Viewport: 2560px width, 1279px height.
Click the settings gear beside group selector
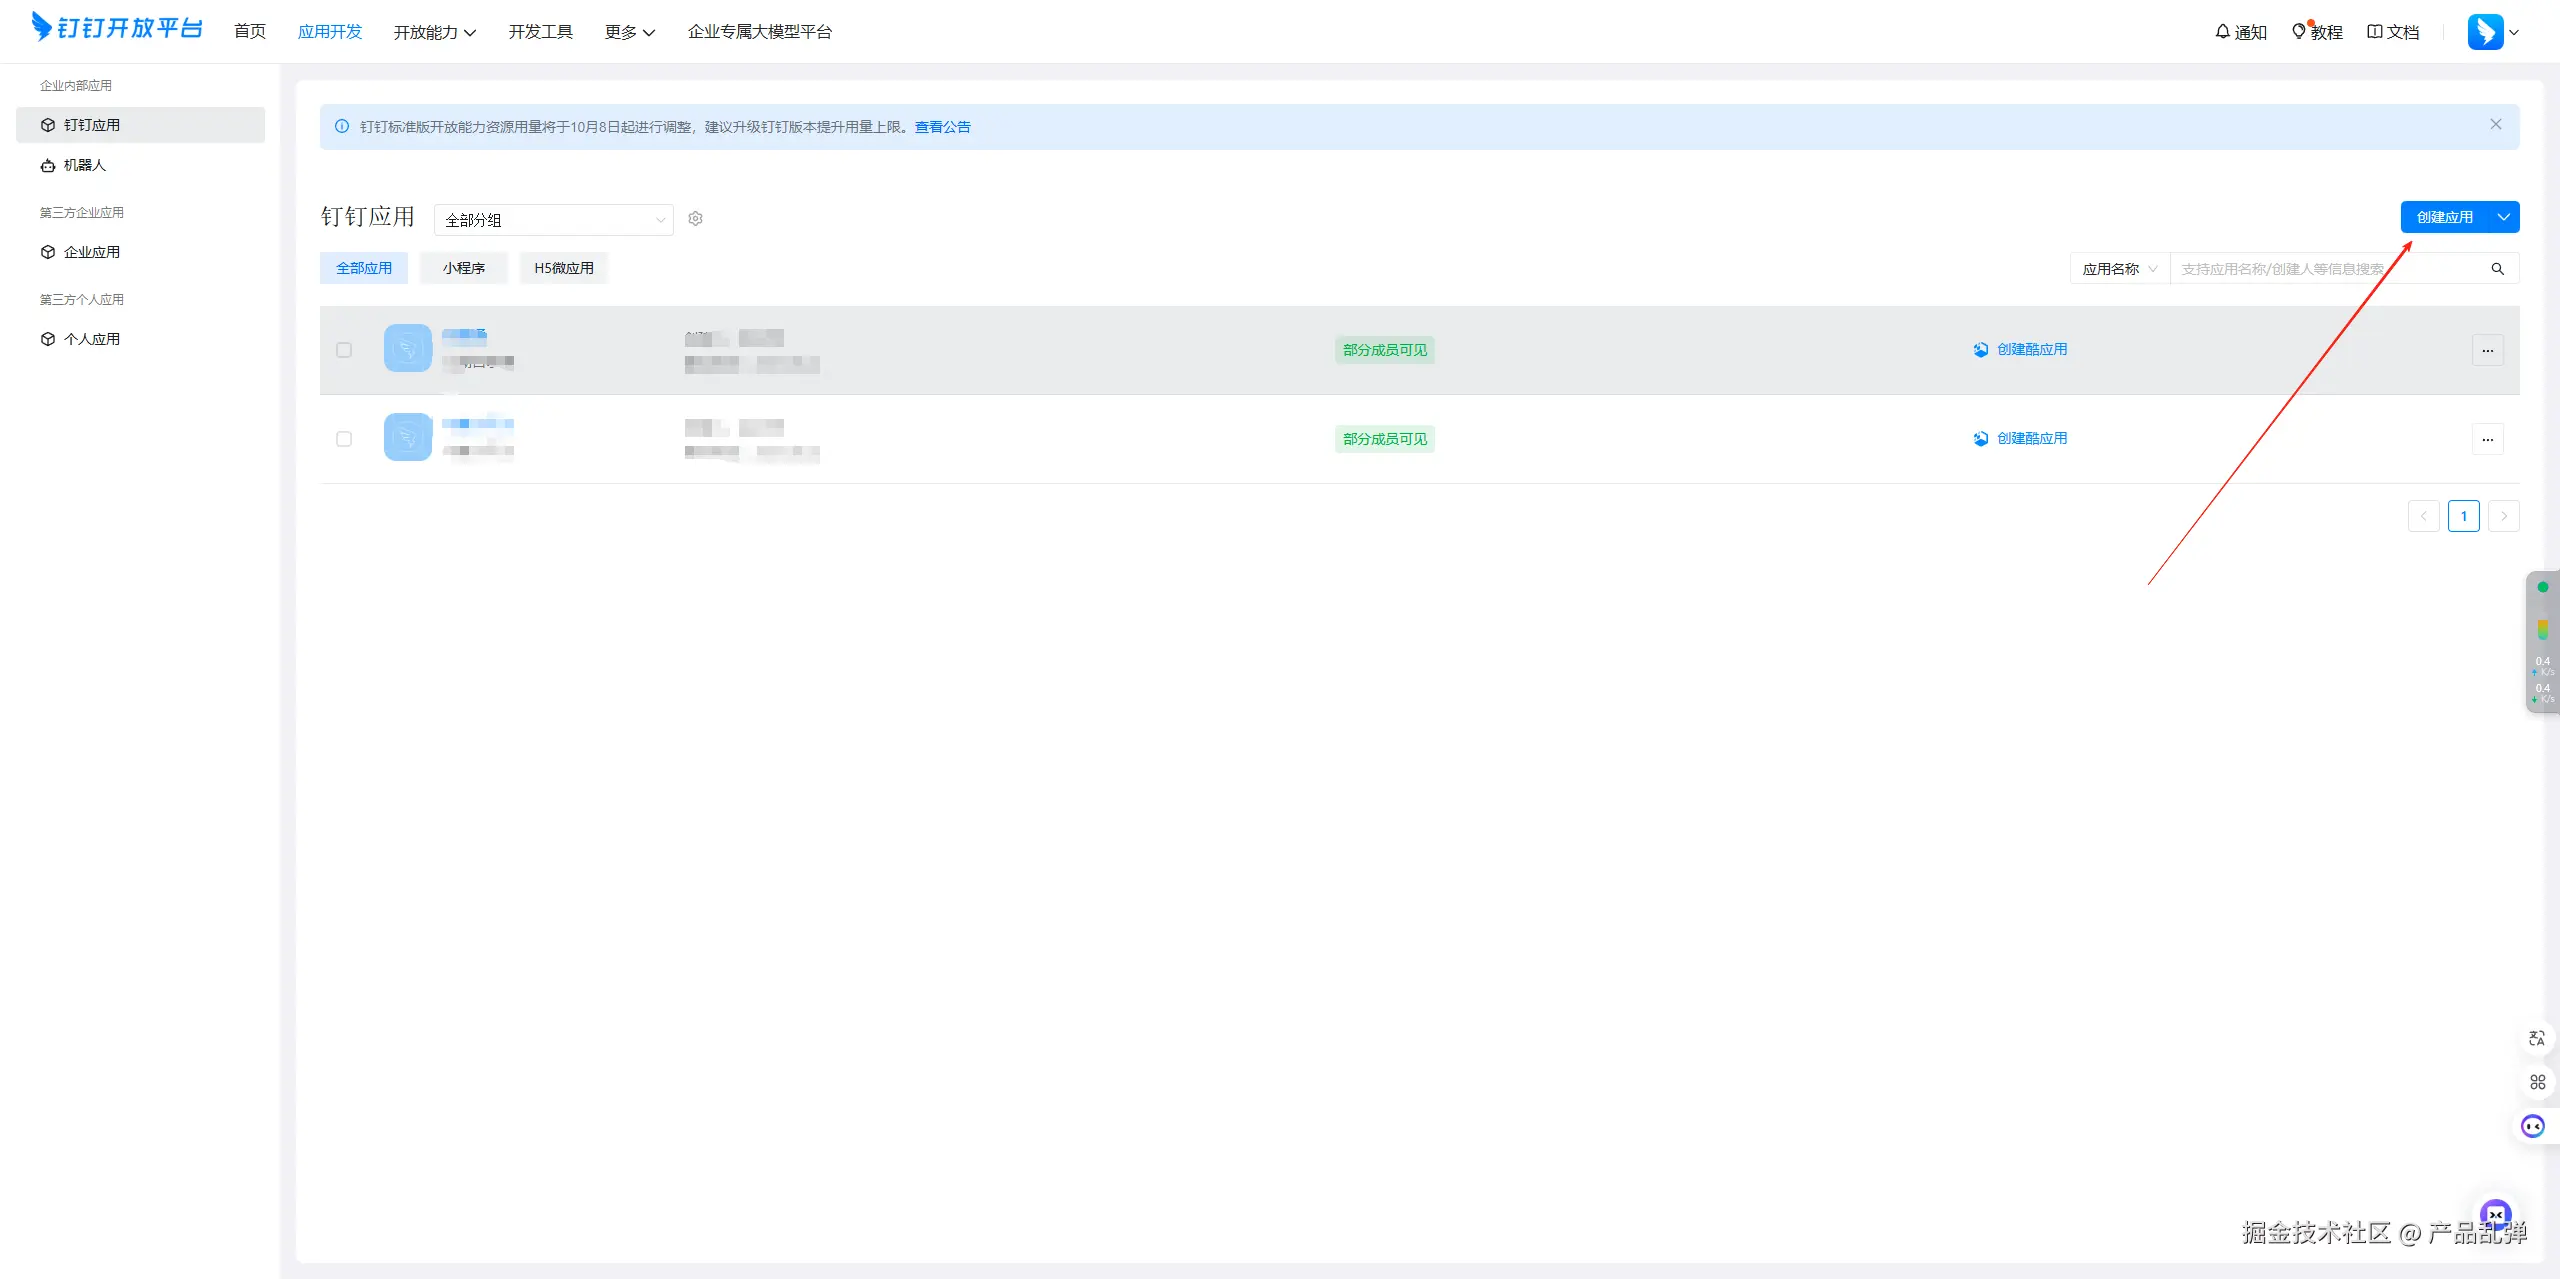(x=695, y=218)
